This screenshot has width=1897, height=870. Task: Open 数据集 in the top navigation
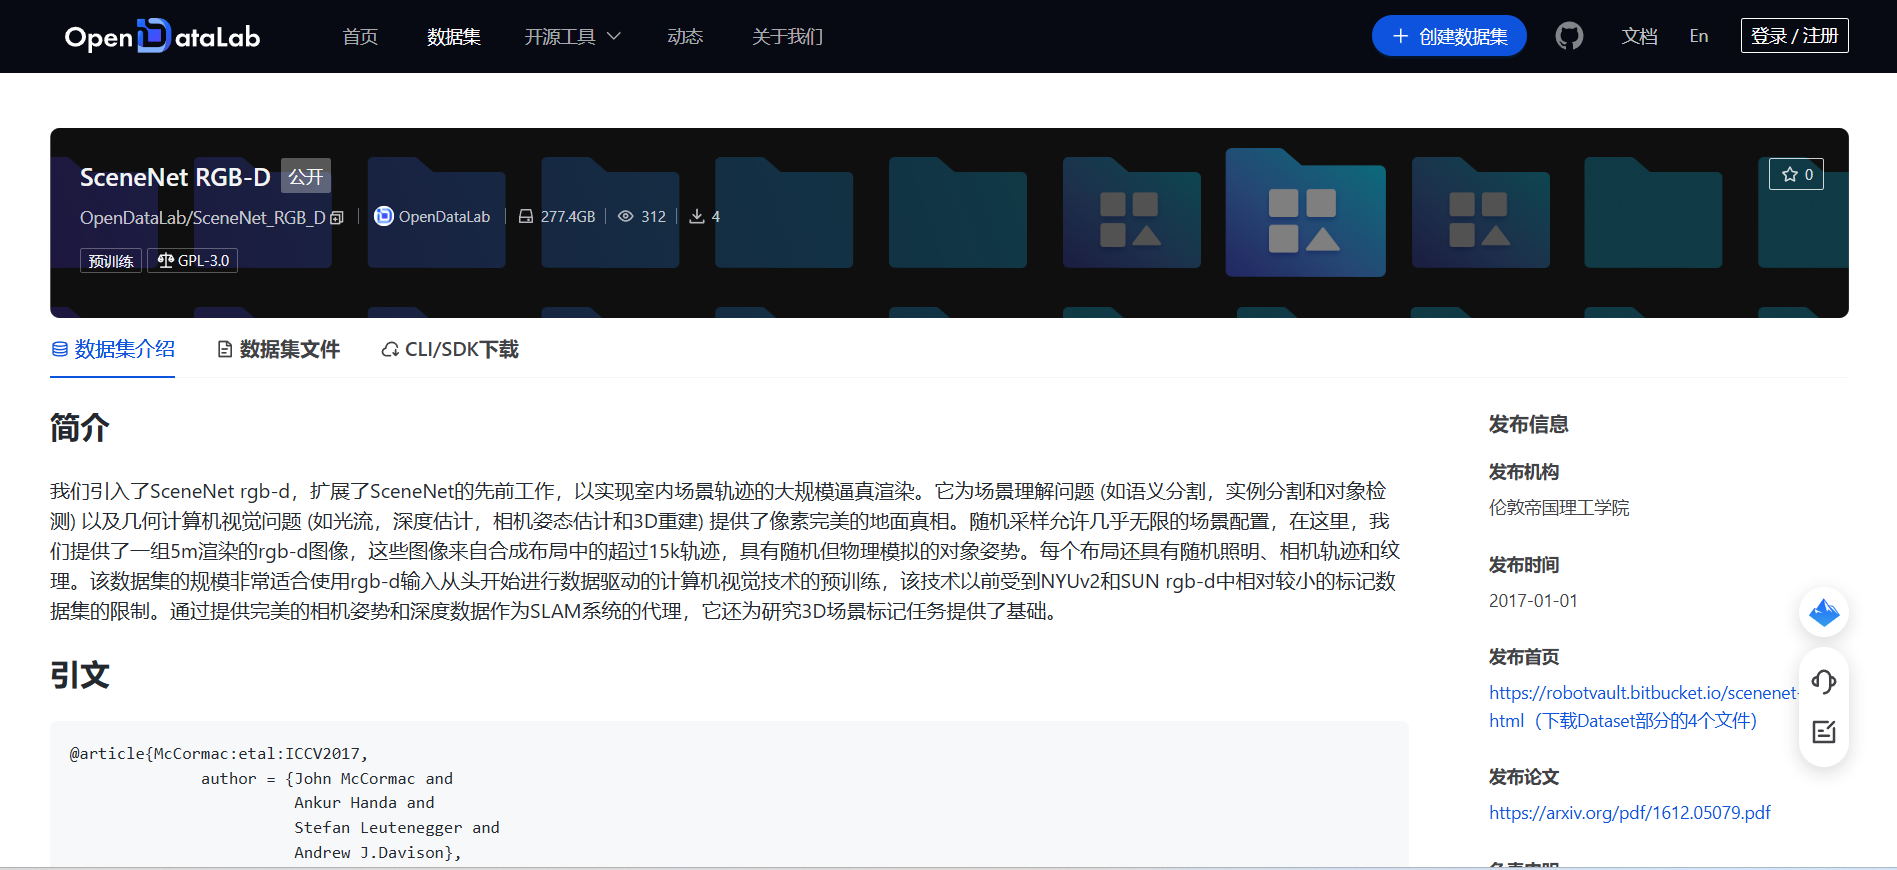454,37
